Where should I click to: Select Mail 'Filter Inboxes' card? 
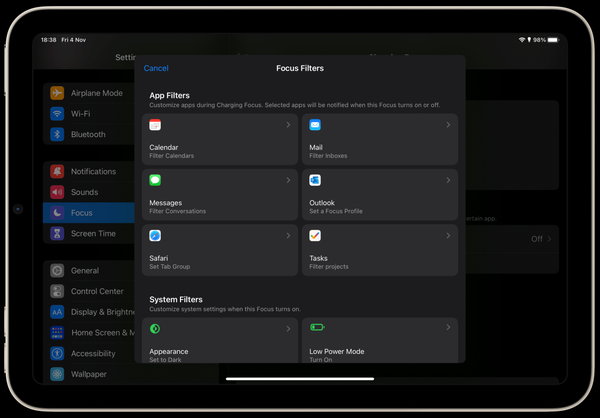click(x=380, y=139)
